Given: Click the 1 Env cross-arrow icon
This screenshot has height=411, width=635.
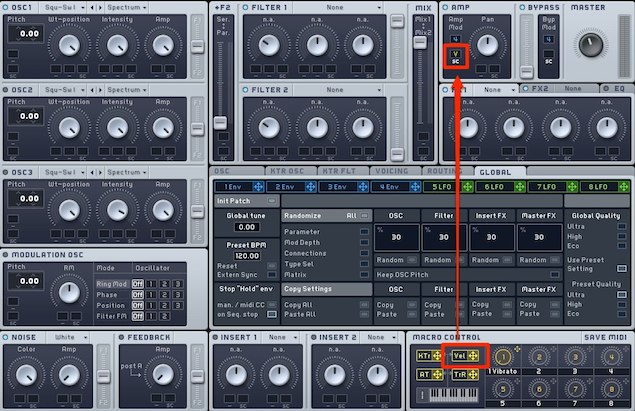Looking at the screenshot, I should [258, 187].
